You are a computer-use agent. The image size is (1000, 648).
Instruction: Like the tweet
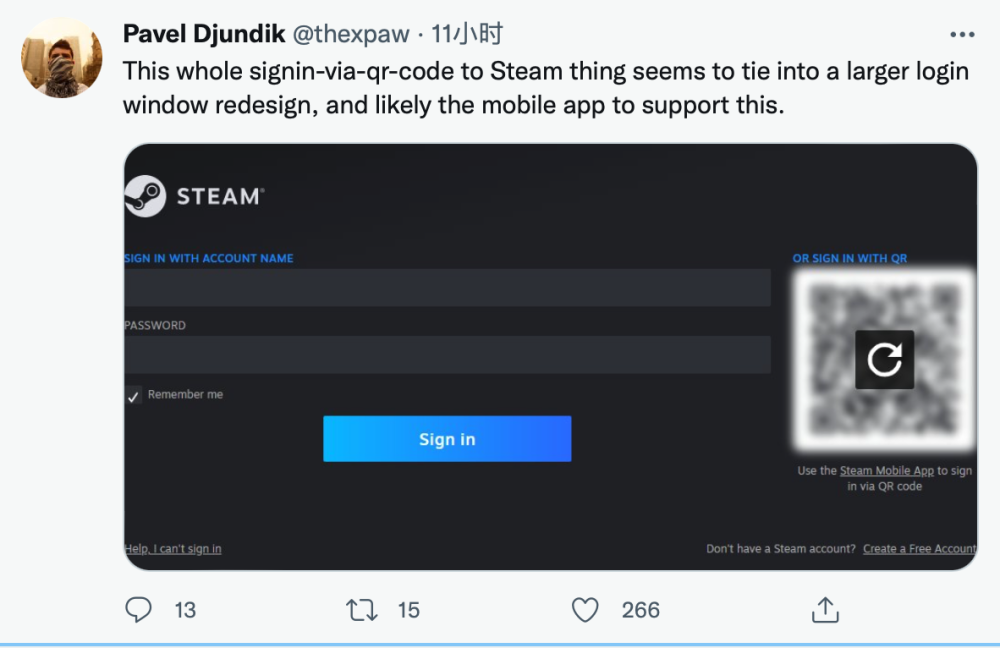[585, 610]
